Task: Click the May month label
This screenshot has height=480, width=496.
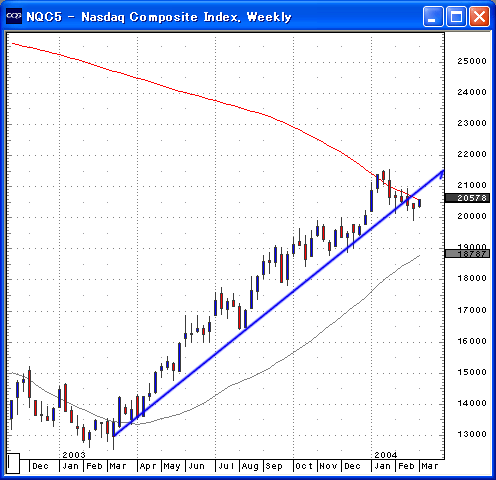Action: point(172,466)
